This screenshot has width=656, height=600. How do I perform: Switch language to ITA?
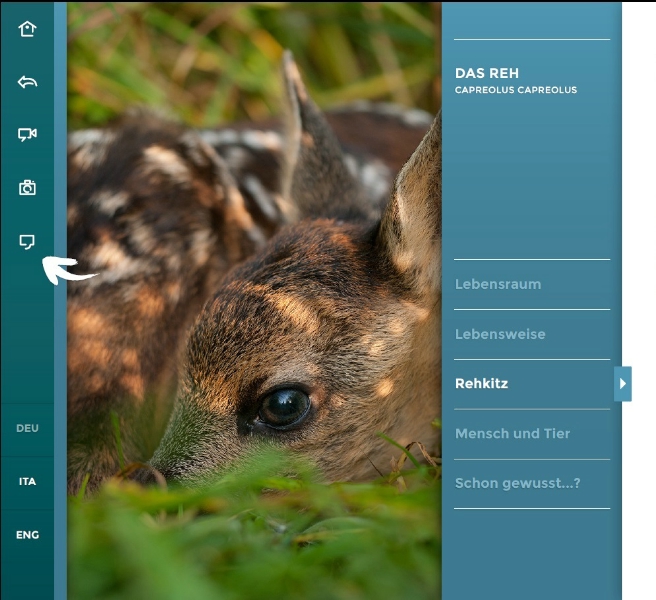27,481
